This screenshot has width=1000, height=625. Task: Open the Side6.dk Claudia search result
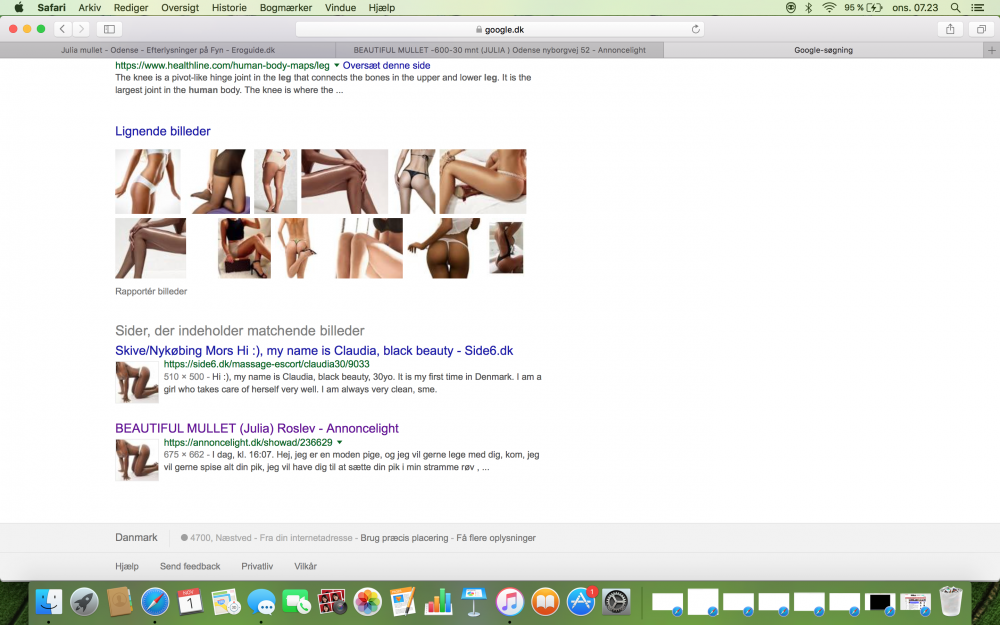click(314, 350)
